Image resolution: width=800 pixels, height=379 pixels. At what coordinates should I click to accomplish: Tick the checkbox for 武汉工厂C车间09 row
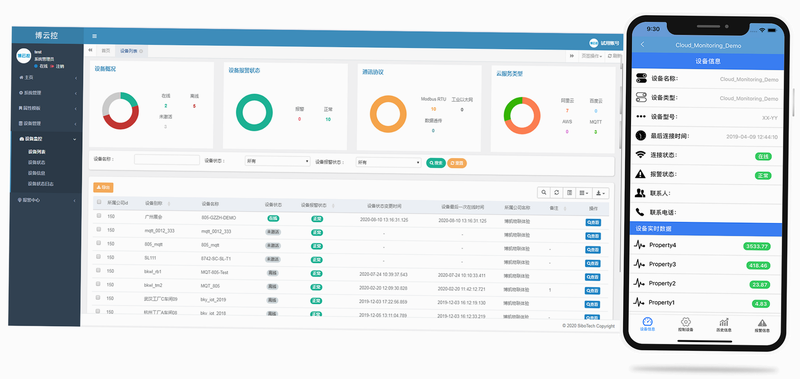pyautogui.click(x=99, y=297)
